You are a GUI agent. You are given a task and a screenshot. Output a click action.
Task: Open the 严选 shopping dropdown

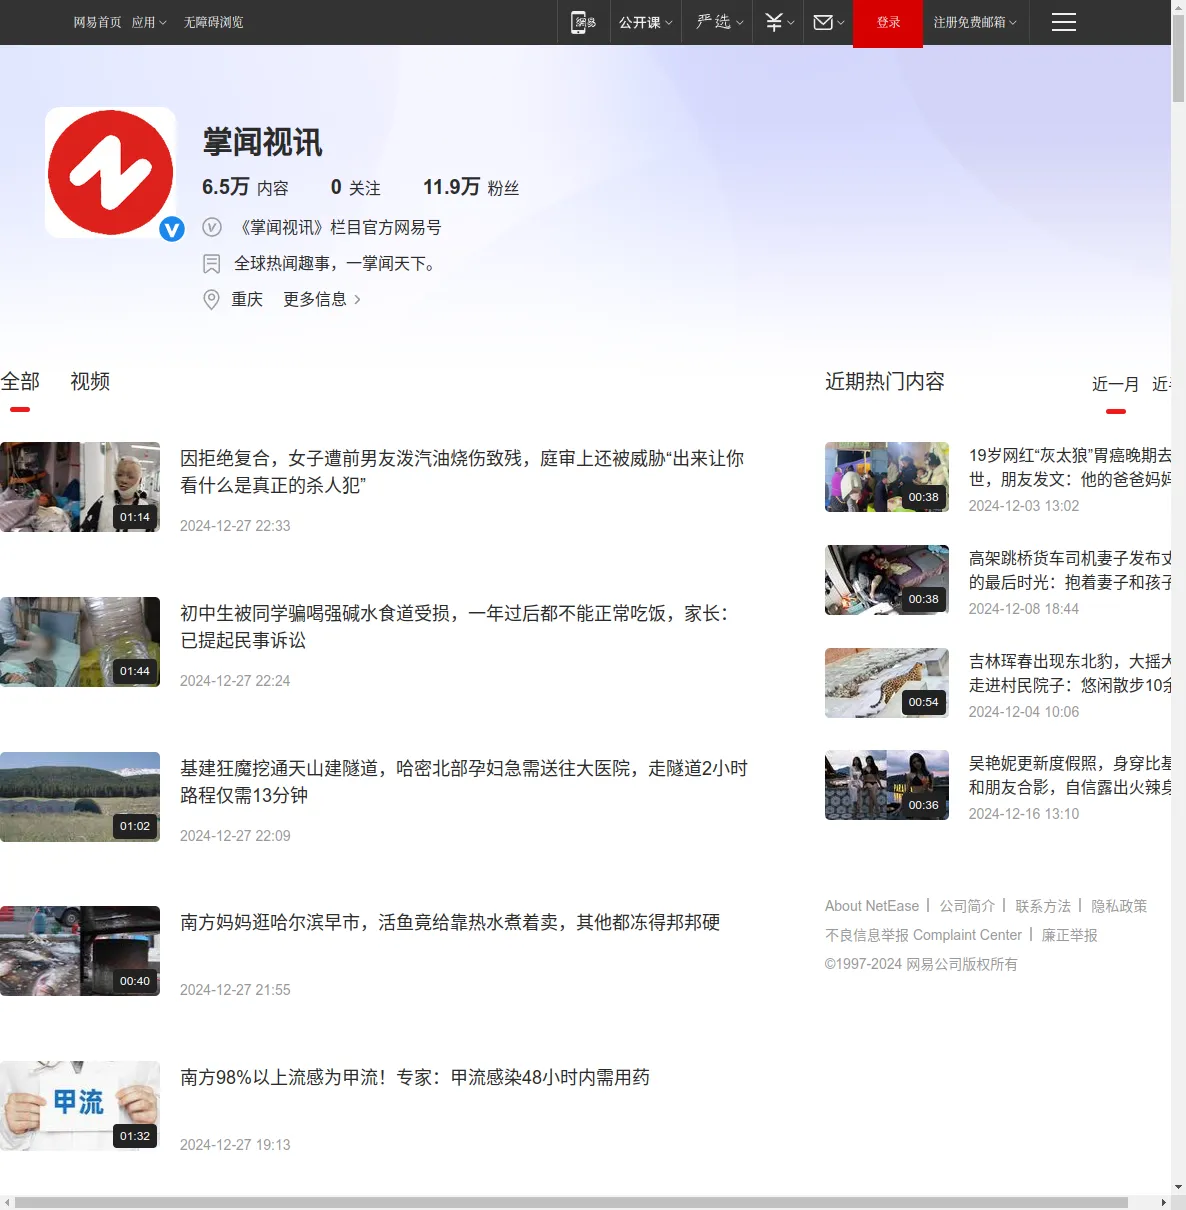pos(720,22)
